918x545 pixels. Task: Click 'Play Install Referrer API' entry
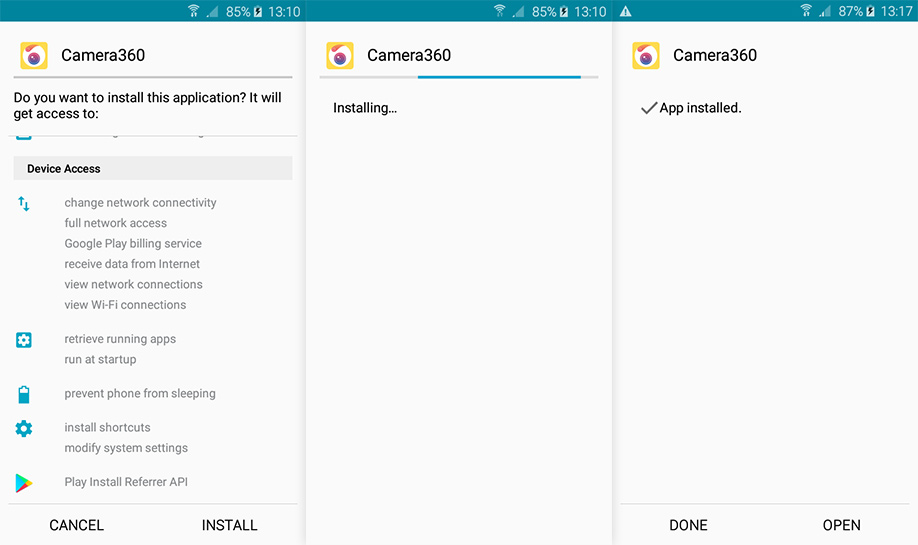pos(126,482)
